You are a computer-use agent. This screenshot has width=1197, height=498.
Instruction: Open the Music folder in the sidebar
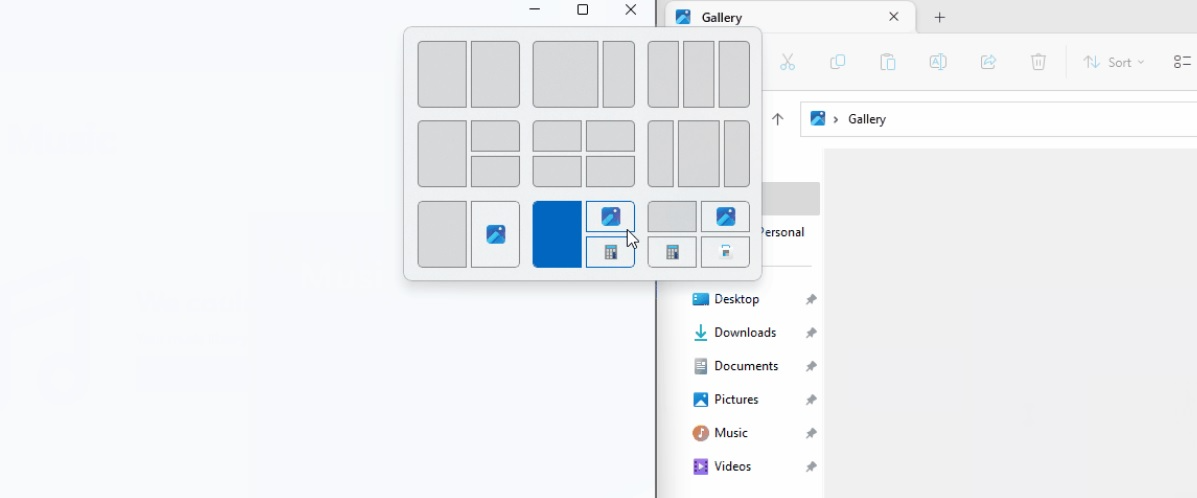(730, 433)
